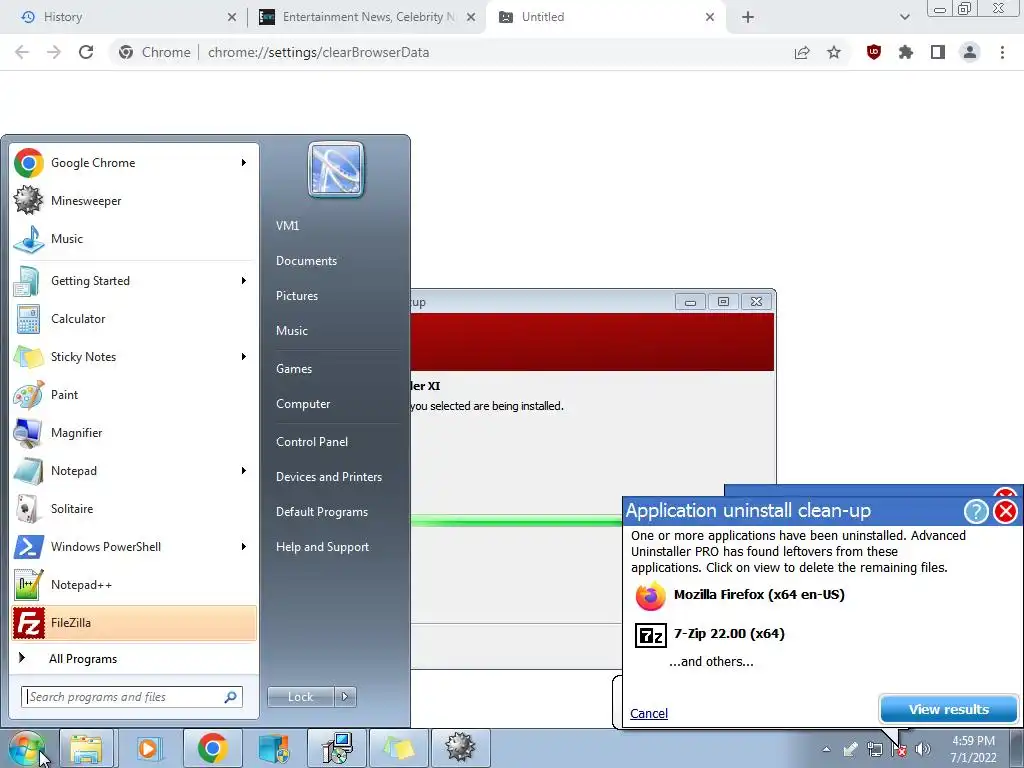Open Chrome tab search dropdown
This screenshot has width=1024, height=768.
[904, 17]
